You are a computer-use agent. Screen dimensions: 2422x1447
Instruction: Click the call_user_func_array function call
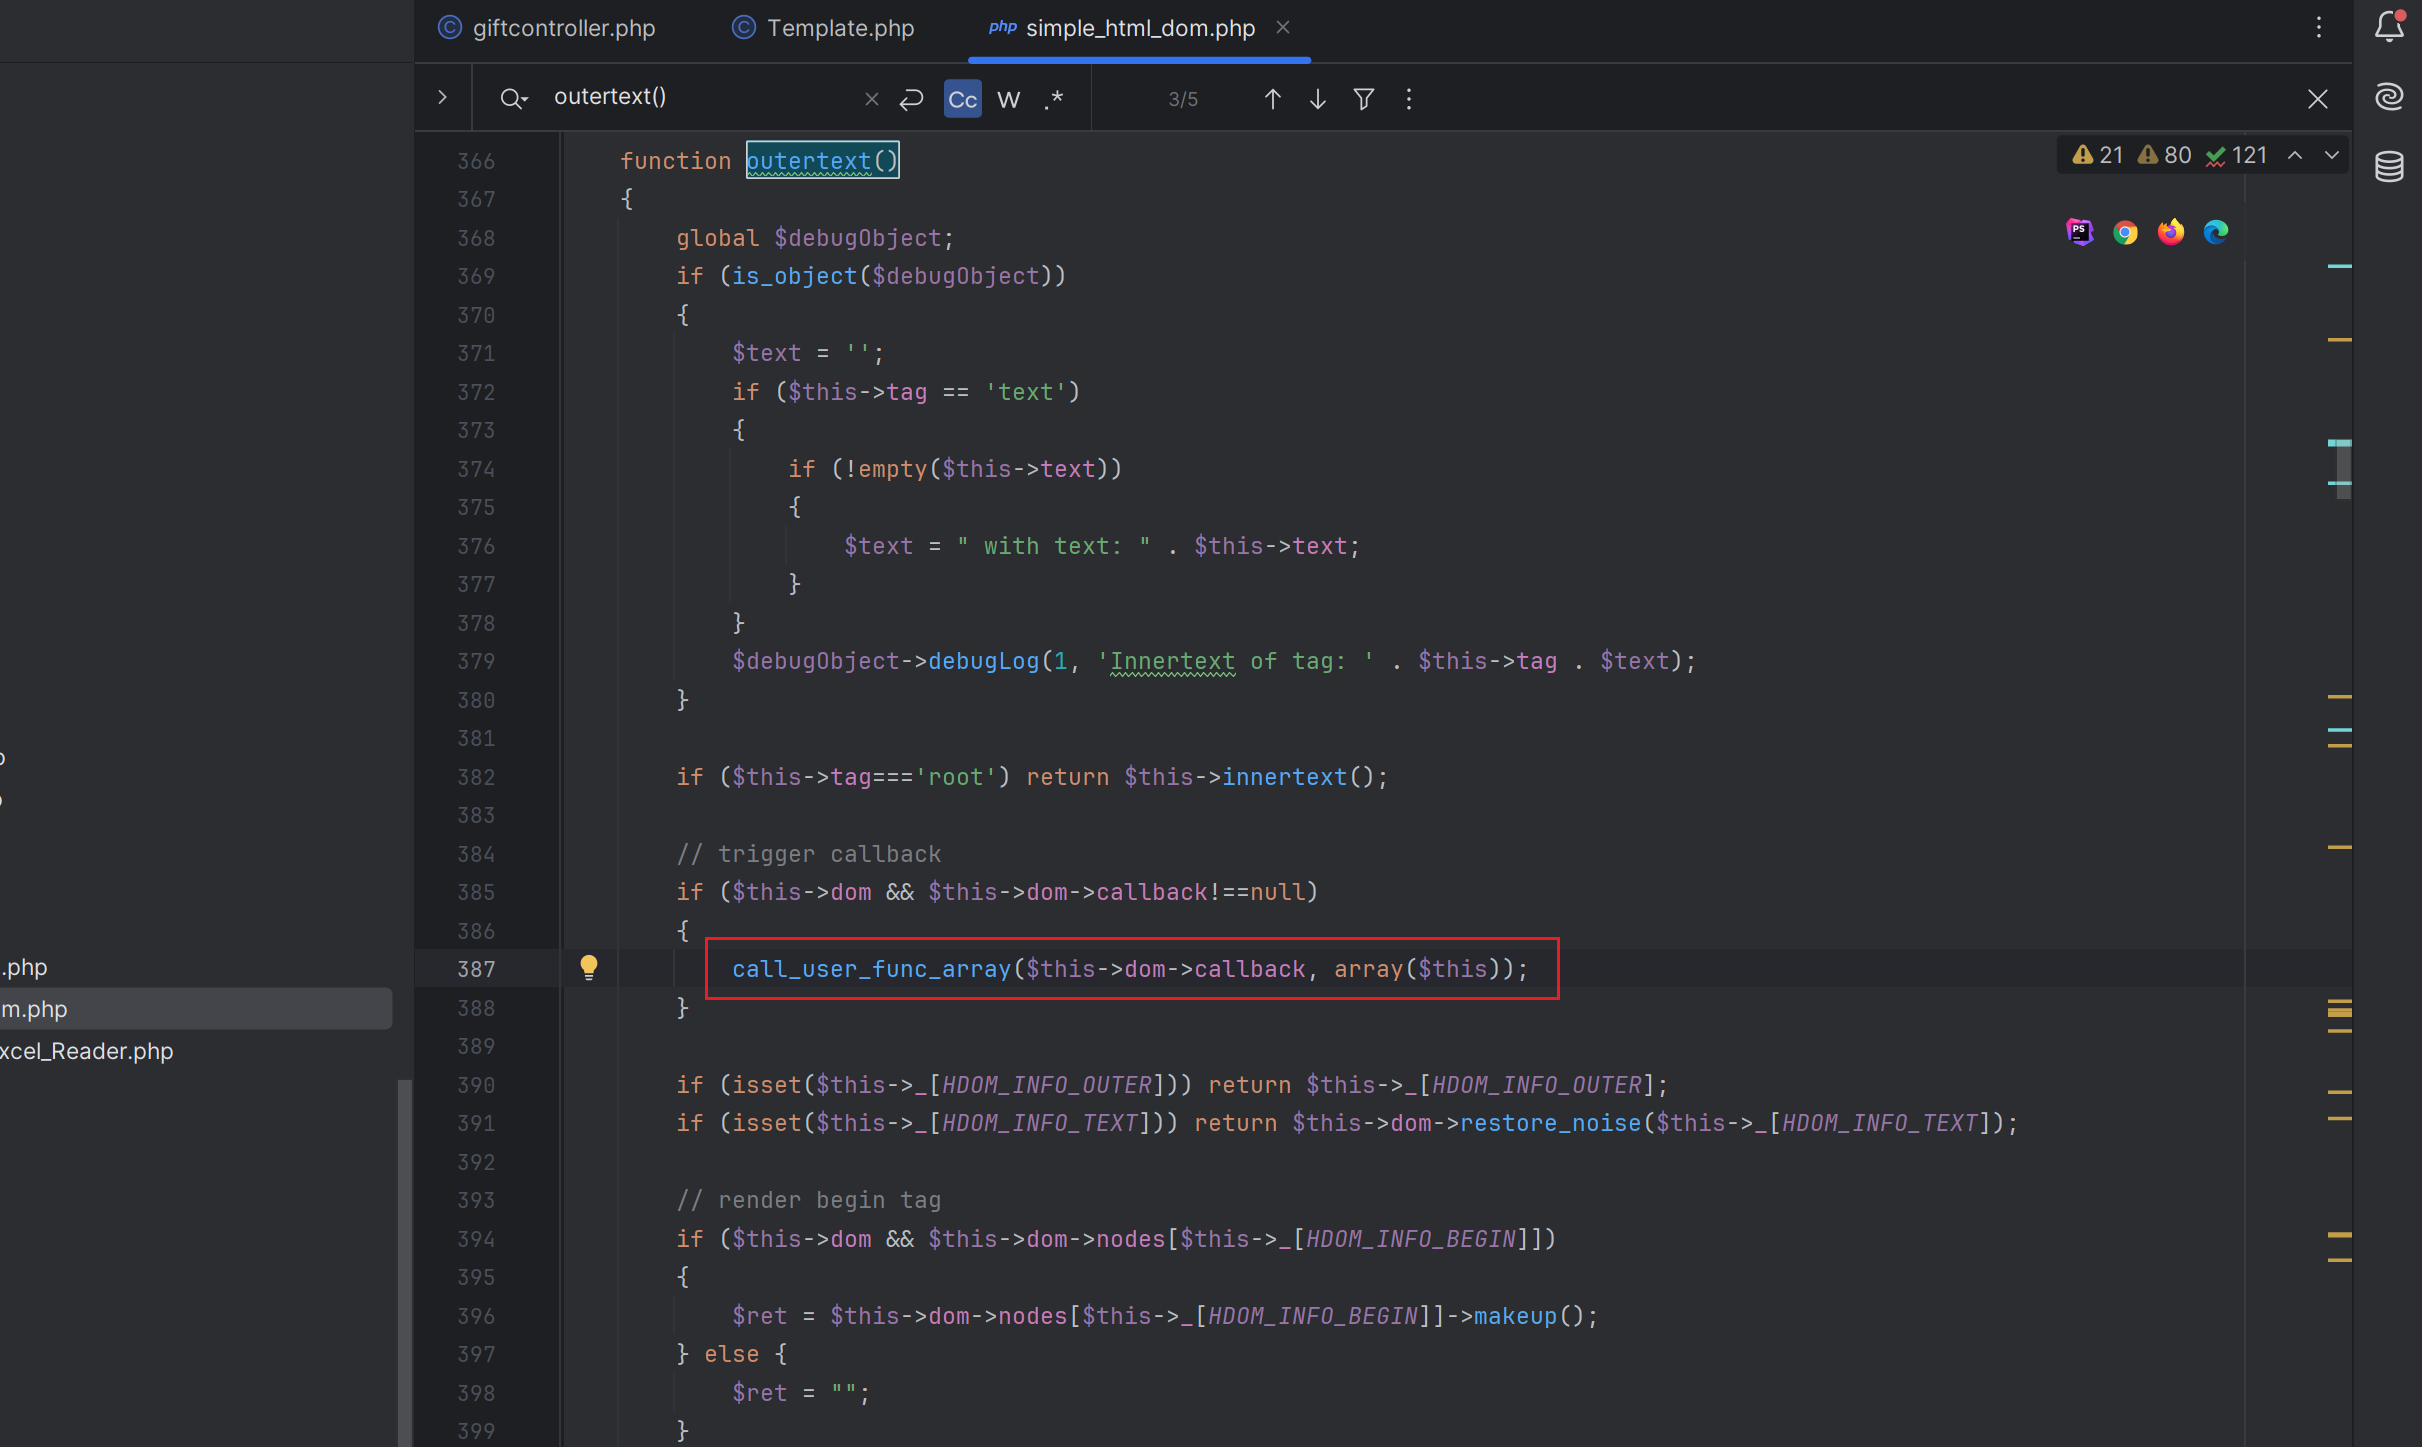[871, 969]
